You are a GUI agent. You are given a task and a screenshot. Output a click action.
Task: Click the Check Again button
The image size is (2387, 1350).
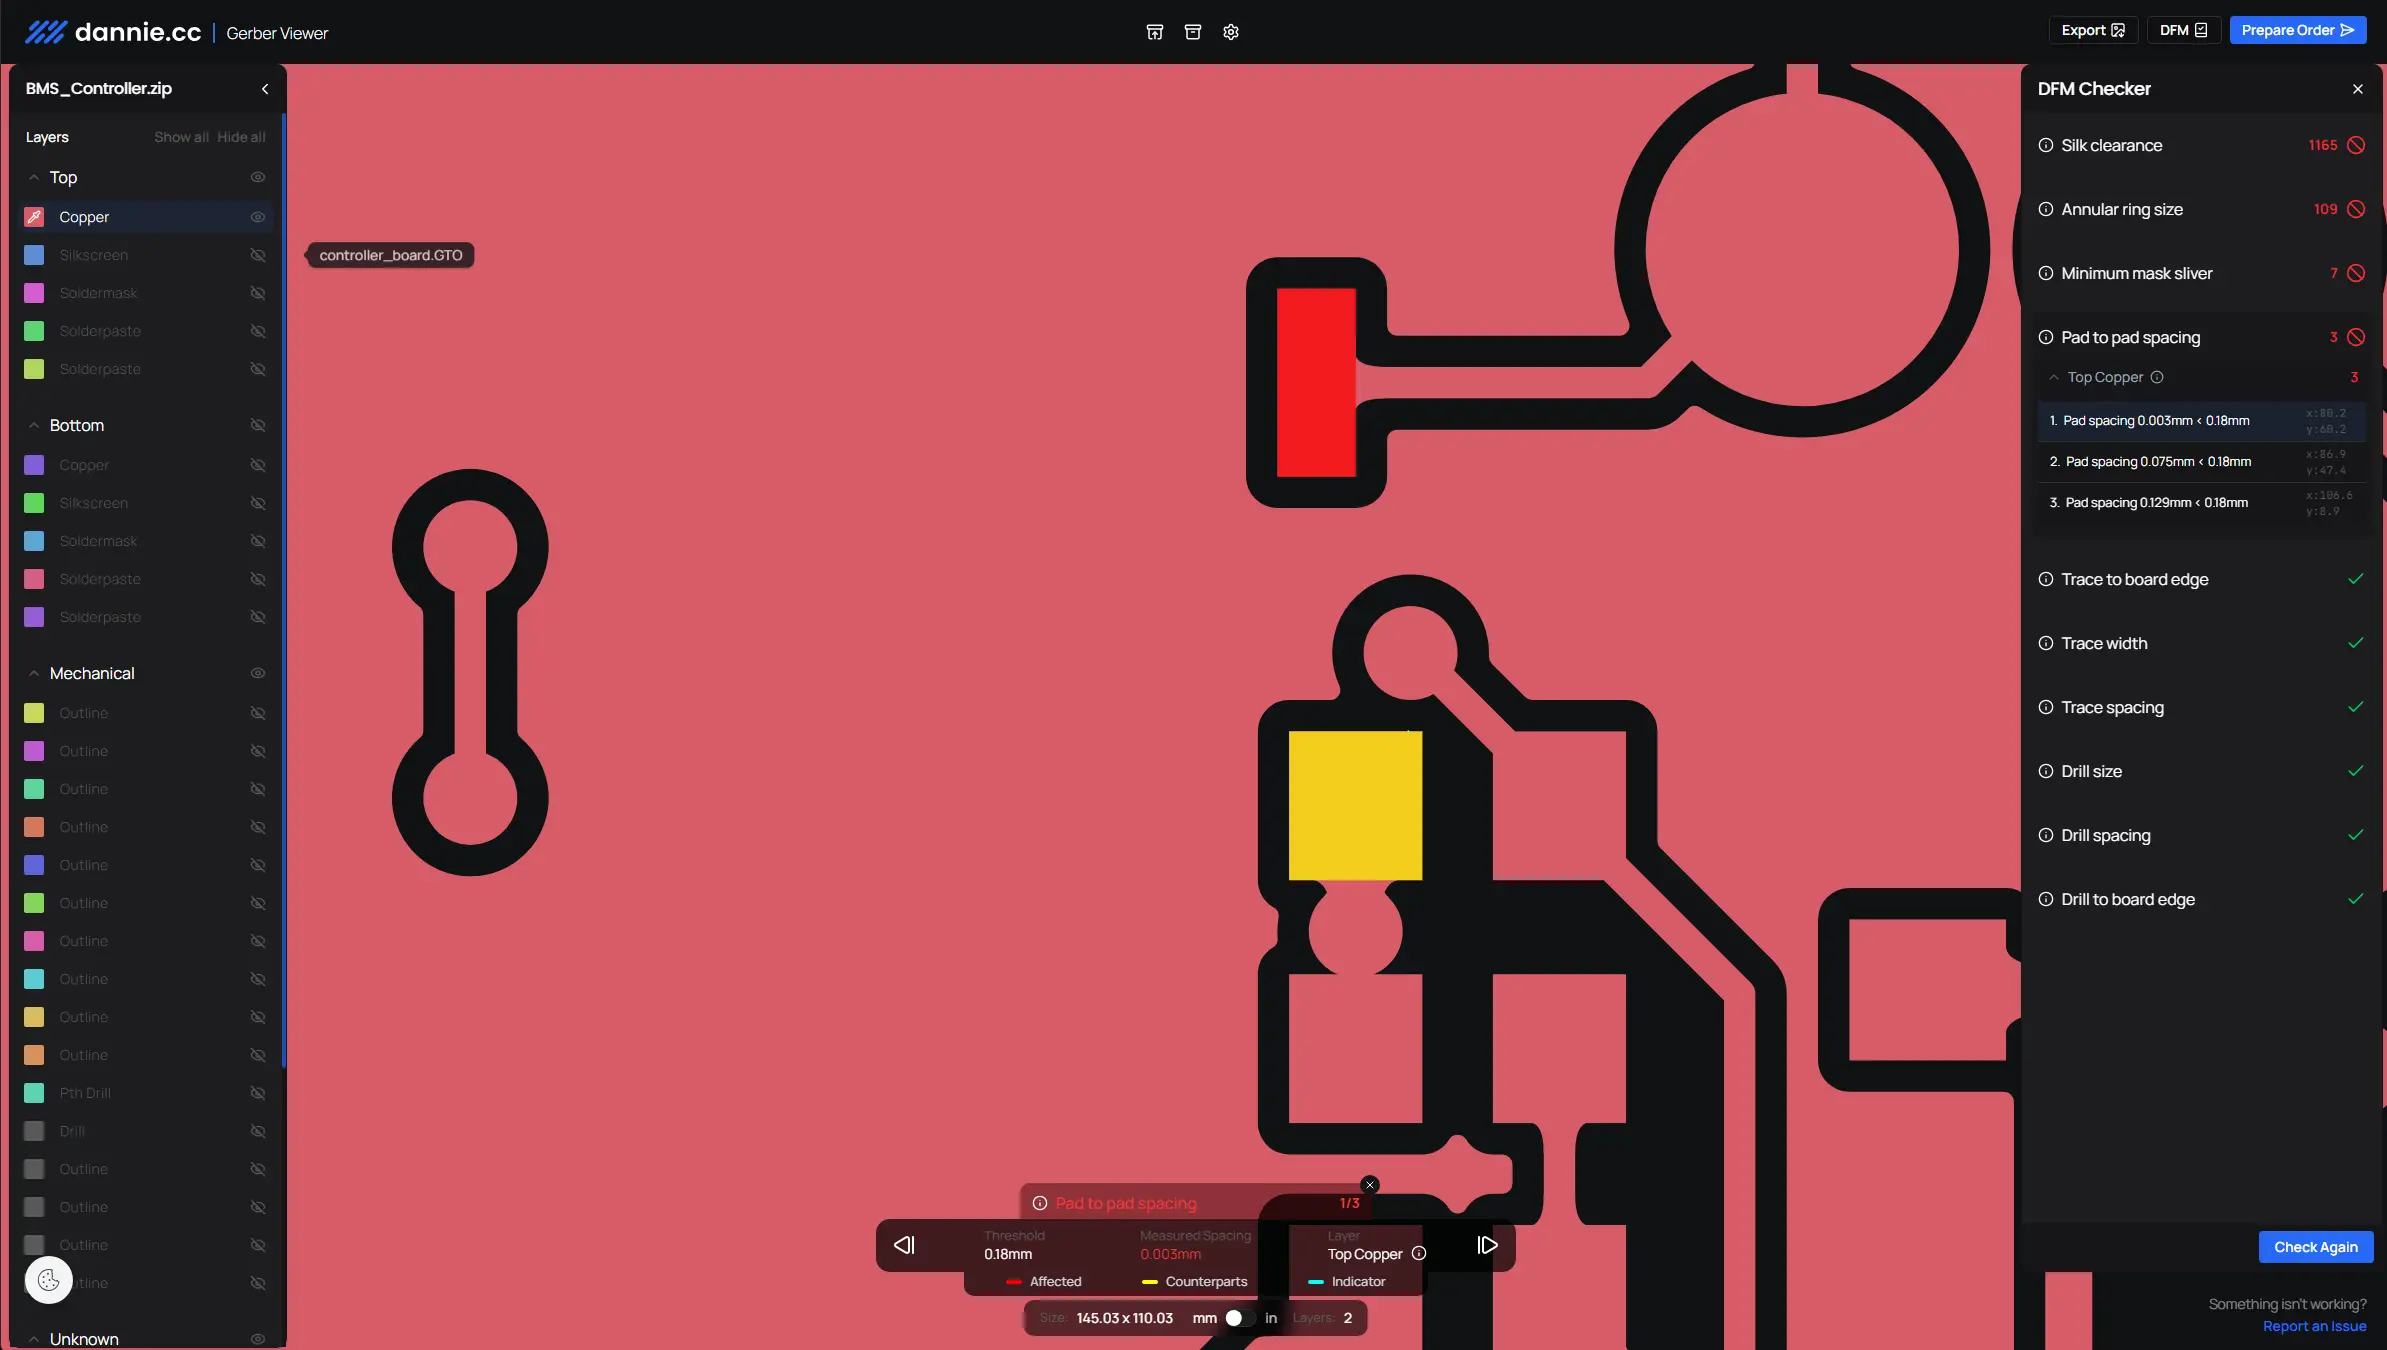[2315, 1247]
